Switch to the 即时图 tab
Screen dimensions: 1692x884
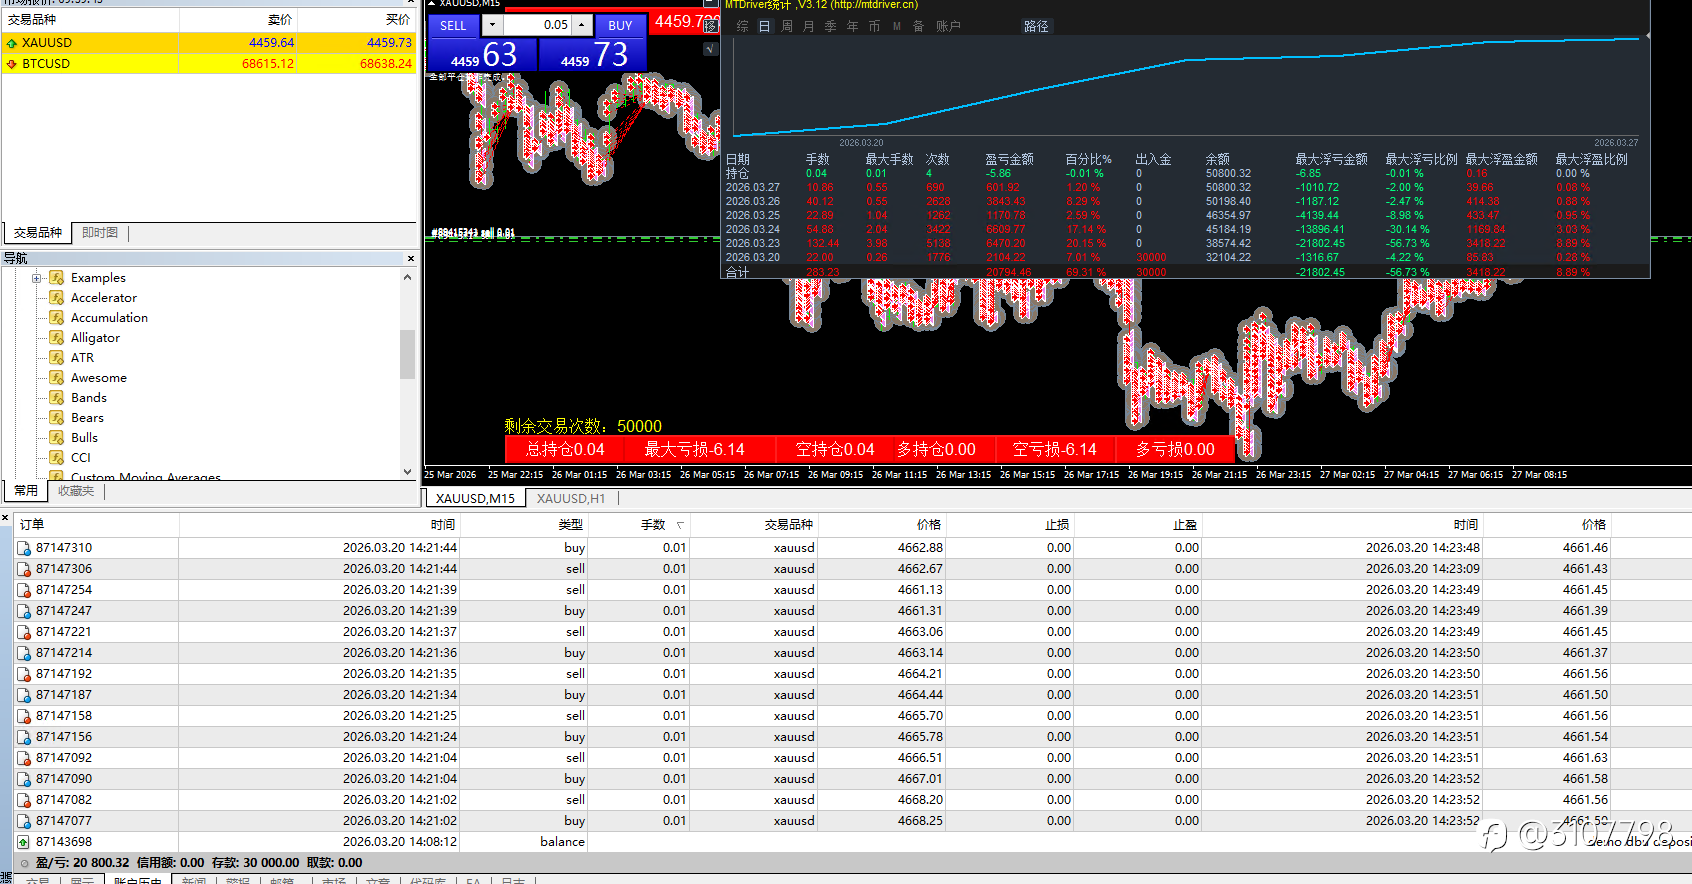(x=100, y=233)
